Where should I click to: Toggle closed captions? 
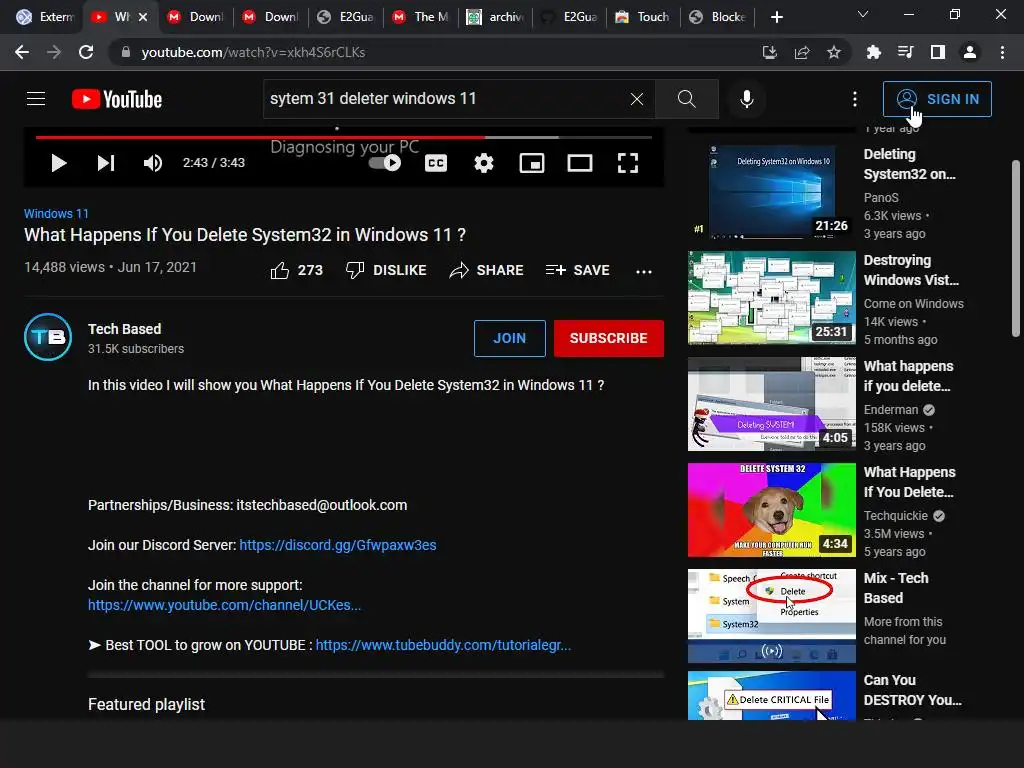coord(436,163)
